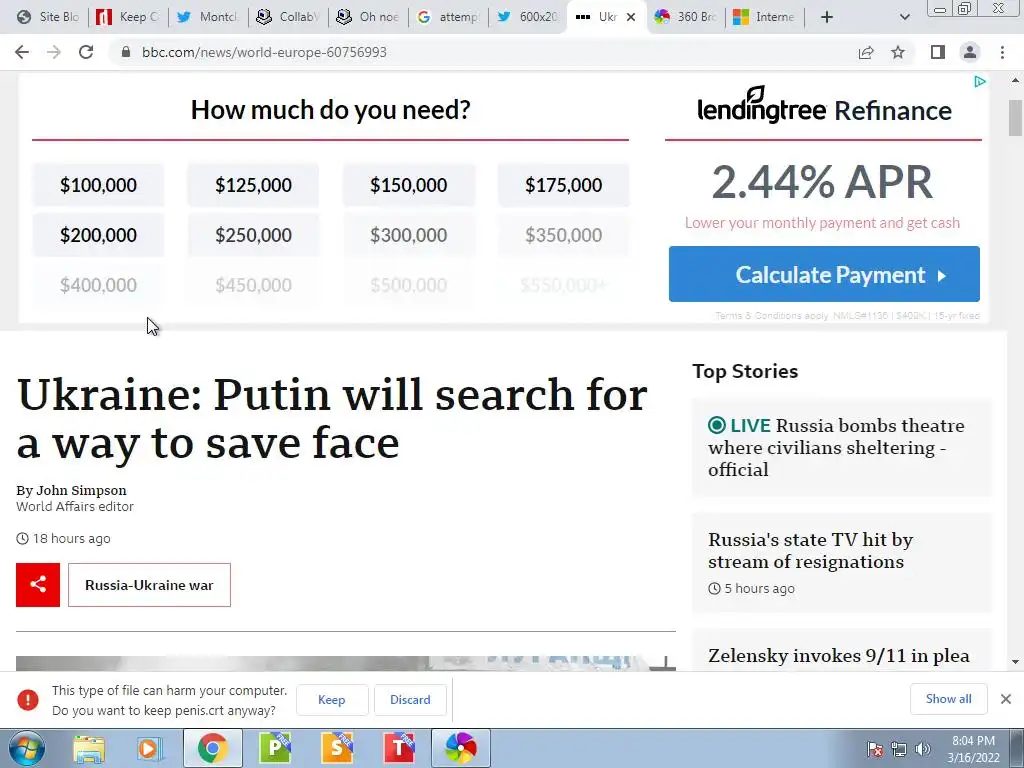The image size is (1024, 768).
Task: Click the address bar URL
Action: [264, 52]
